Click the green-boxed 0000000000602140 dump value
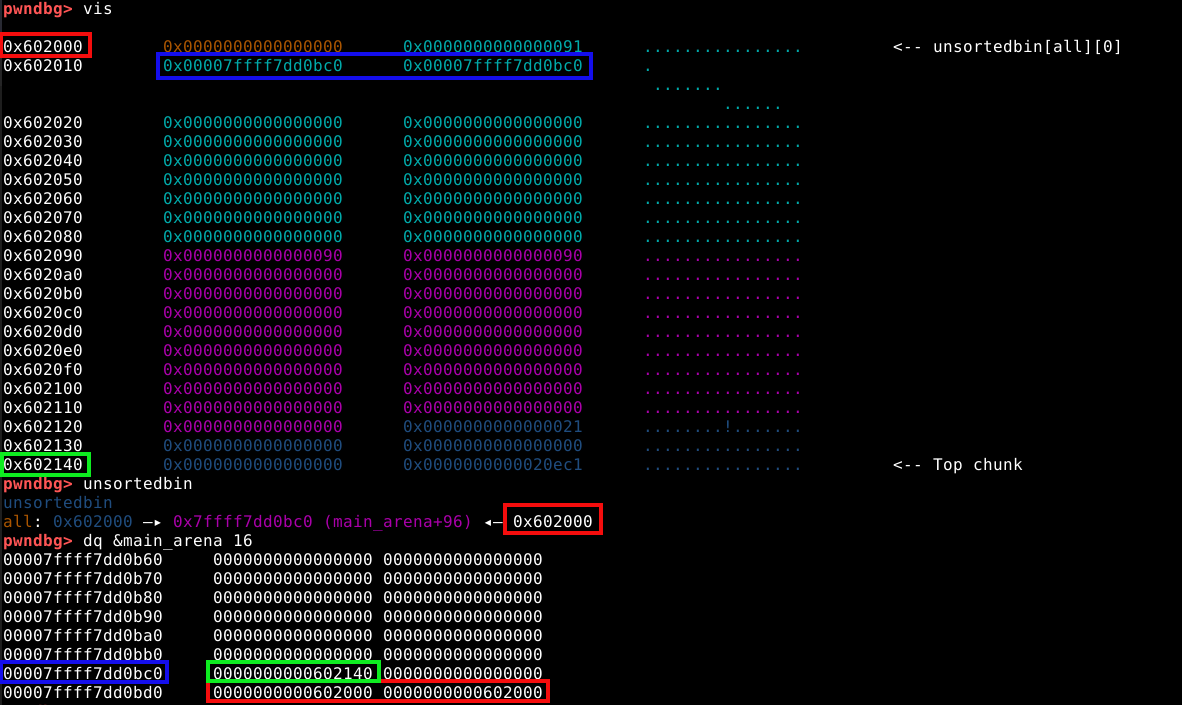Screen dimensions: 1182x705 pyautogui.click(x=292, y=673)
